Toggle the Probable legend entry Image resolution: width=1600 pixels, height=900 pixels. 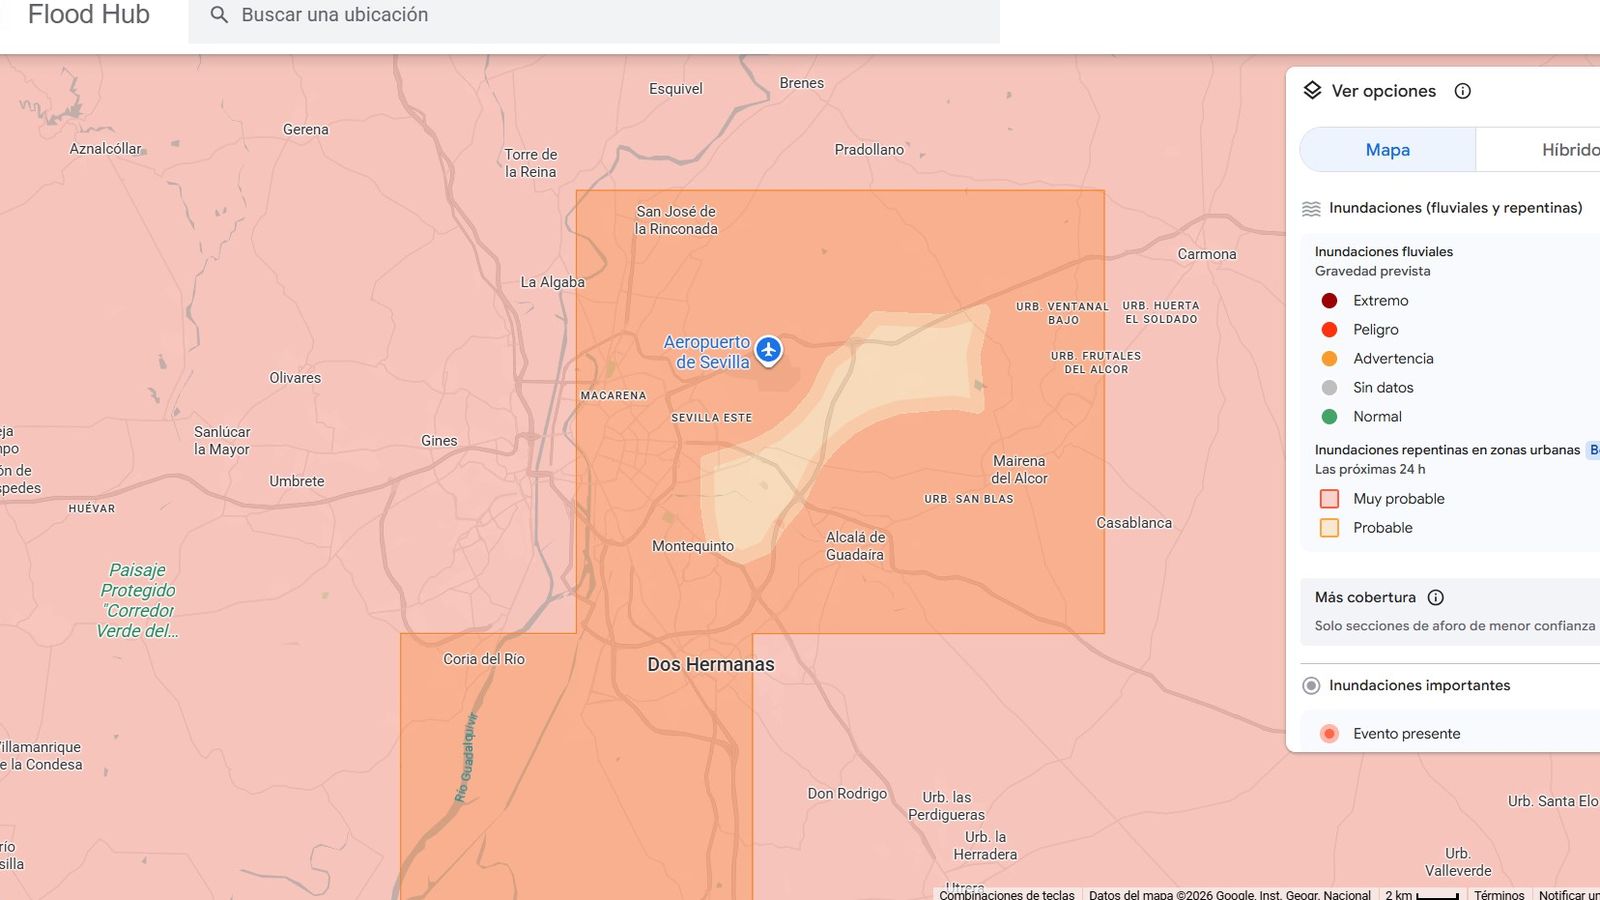click(1329, 527)
